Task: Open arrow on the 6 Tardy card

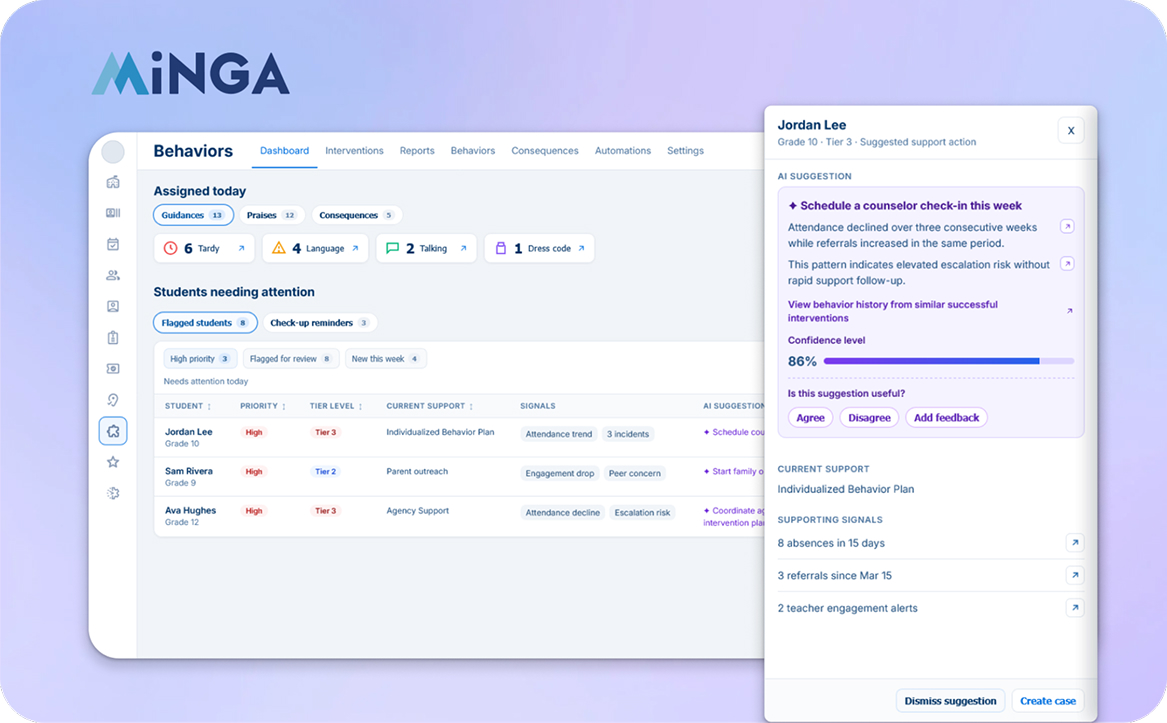Action: click(241, 249)
